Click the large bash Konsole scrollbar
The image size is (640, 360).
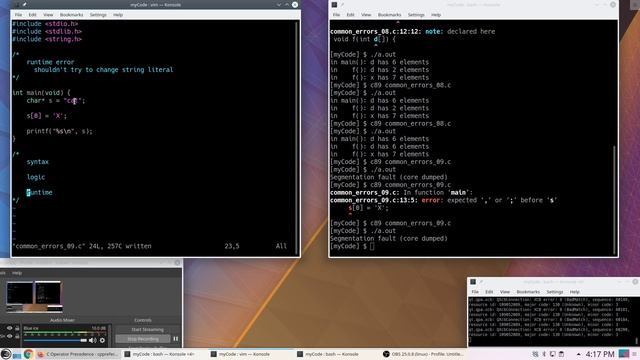tap(615, 200)
